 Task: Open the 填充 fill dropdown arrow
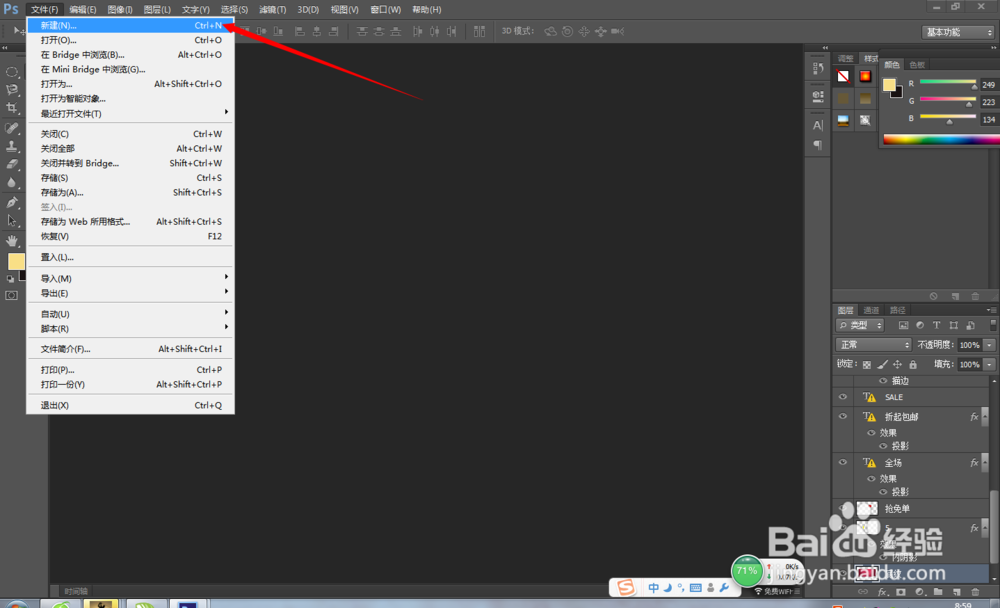tap(989, 365)
